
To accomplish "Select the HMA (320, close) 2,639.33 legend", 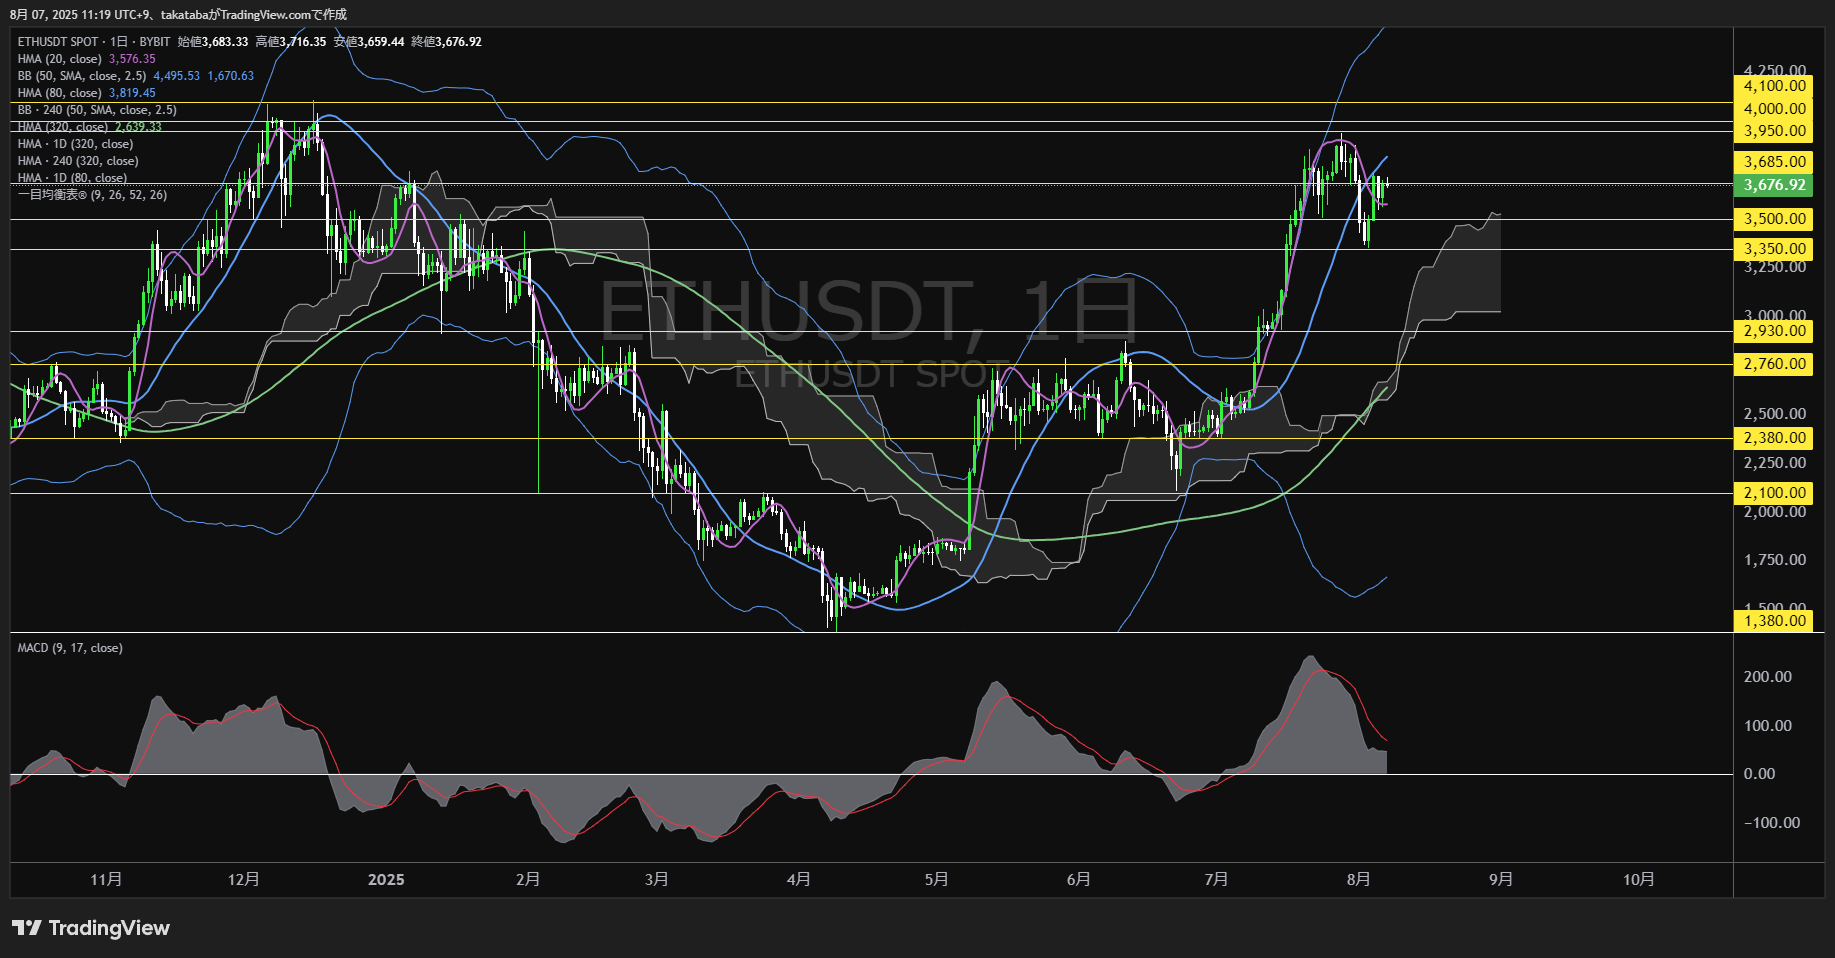I will pyautogui.click(x=89, y=127).
